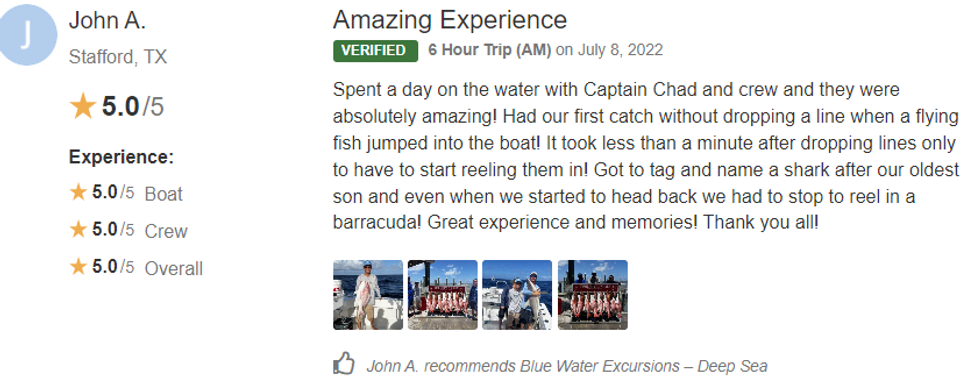
Task: Click the Experience: section heading
Action: click(x=121, y=157)
